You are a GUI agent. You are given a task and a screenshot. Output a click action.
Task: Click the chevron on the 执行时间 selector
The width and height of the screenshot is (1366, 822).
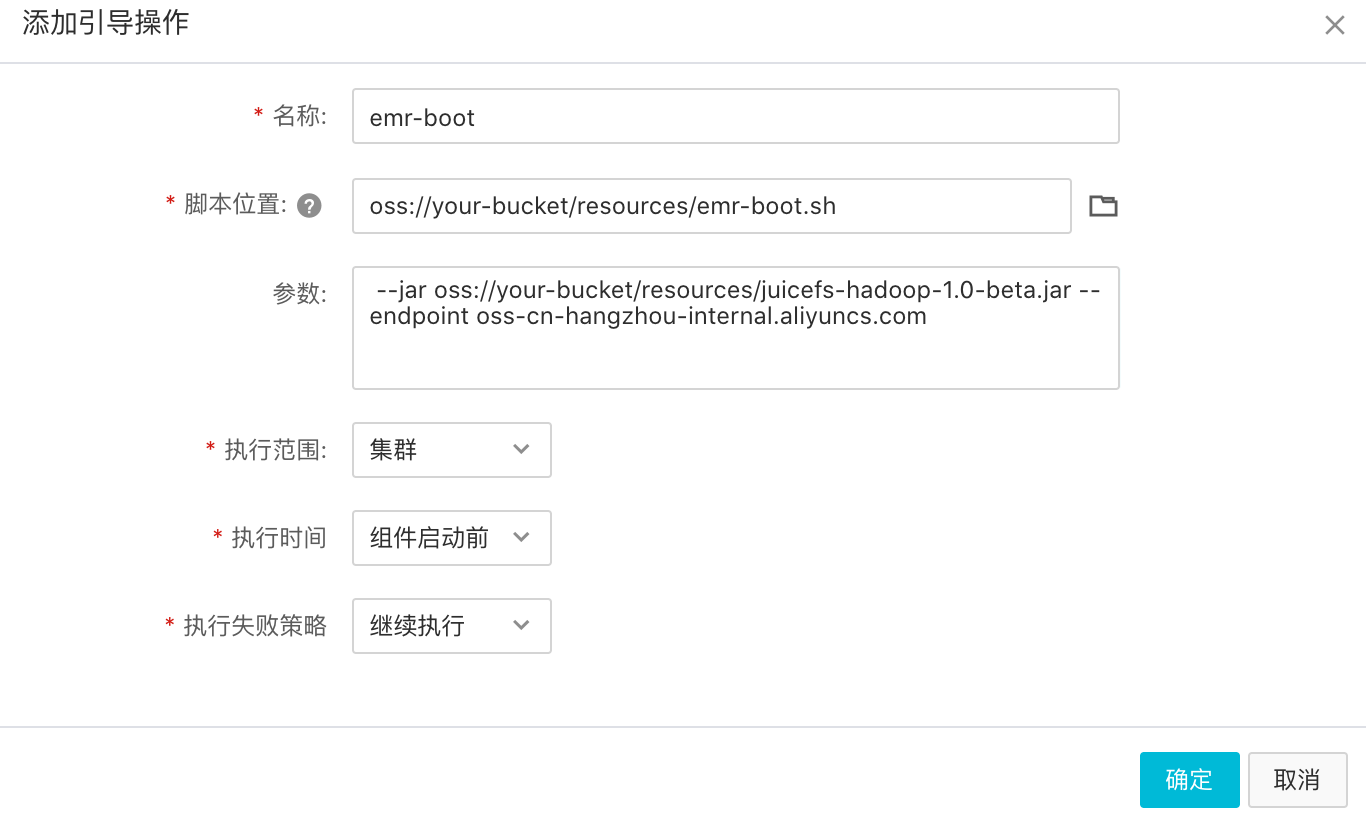[x=521, y=538]
